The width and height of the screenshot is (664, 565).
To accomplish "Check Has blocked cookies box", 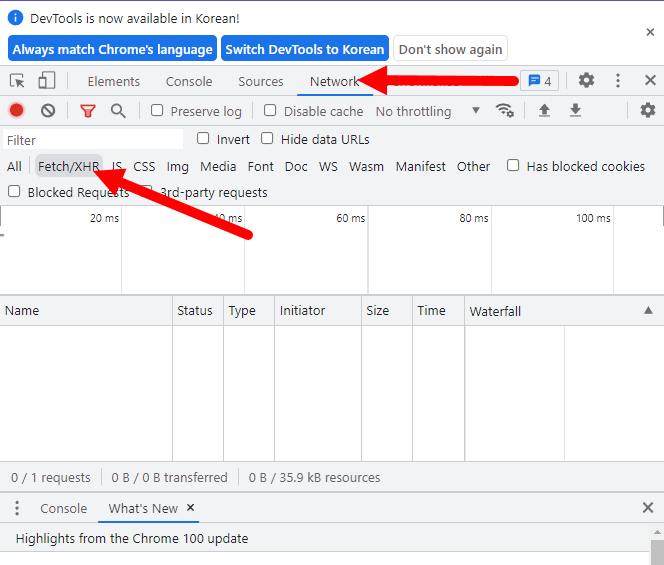I will 513,165.
